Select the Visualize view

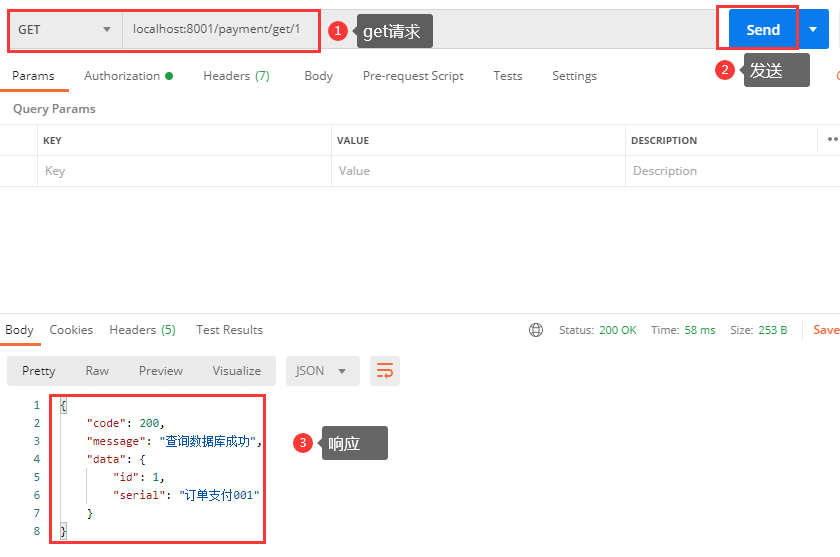237,371
